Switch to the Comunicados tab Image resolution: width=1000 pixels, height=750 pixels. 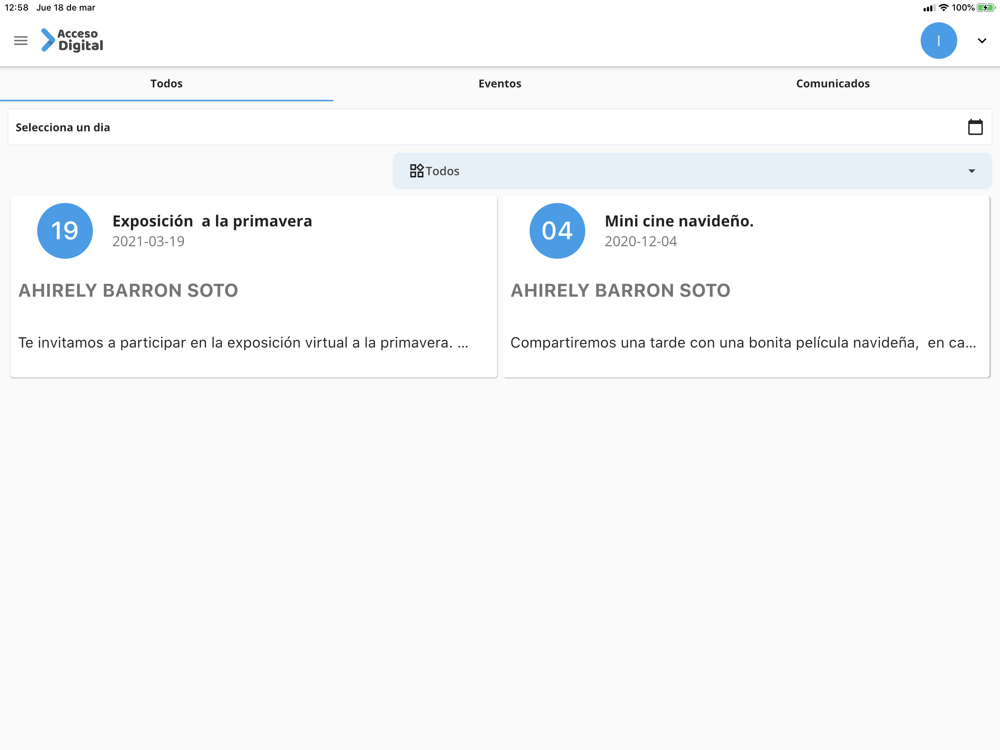pyautogui.click(x=833, y=84)
